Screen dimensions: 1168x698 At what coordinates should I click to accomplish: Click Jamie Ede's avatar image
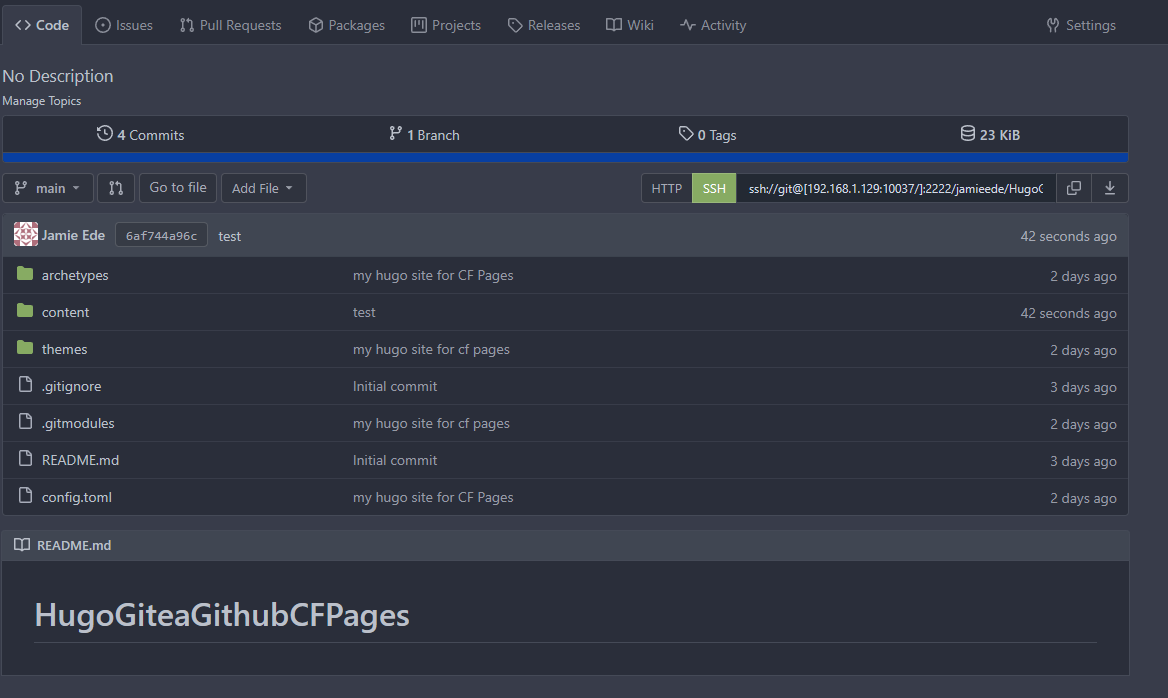pyautogui.click(x=26, y=235)
